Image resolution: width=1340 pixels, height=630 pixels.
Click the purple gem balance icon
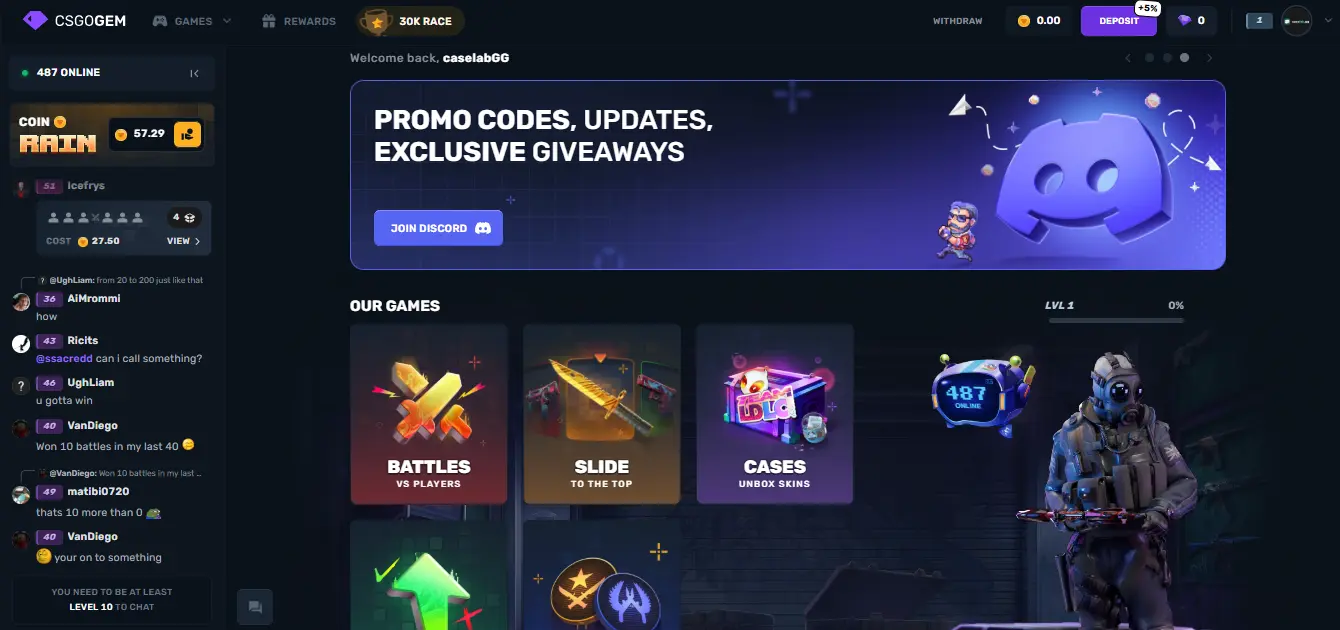pyautogui.click(x=1185, y=21)
